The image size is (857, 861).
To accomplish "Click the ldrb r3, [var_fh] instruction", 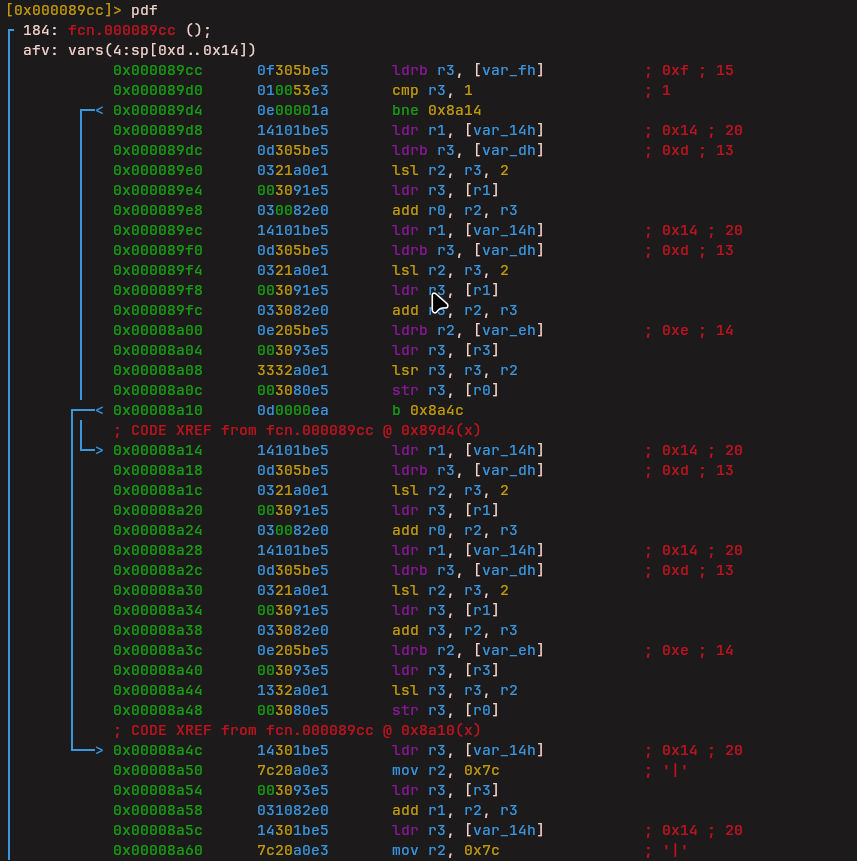I will (x=468, y=71).
